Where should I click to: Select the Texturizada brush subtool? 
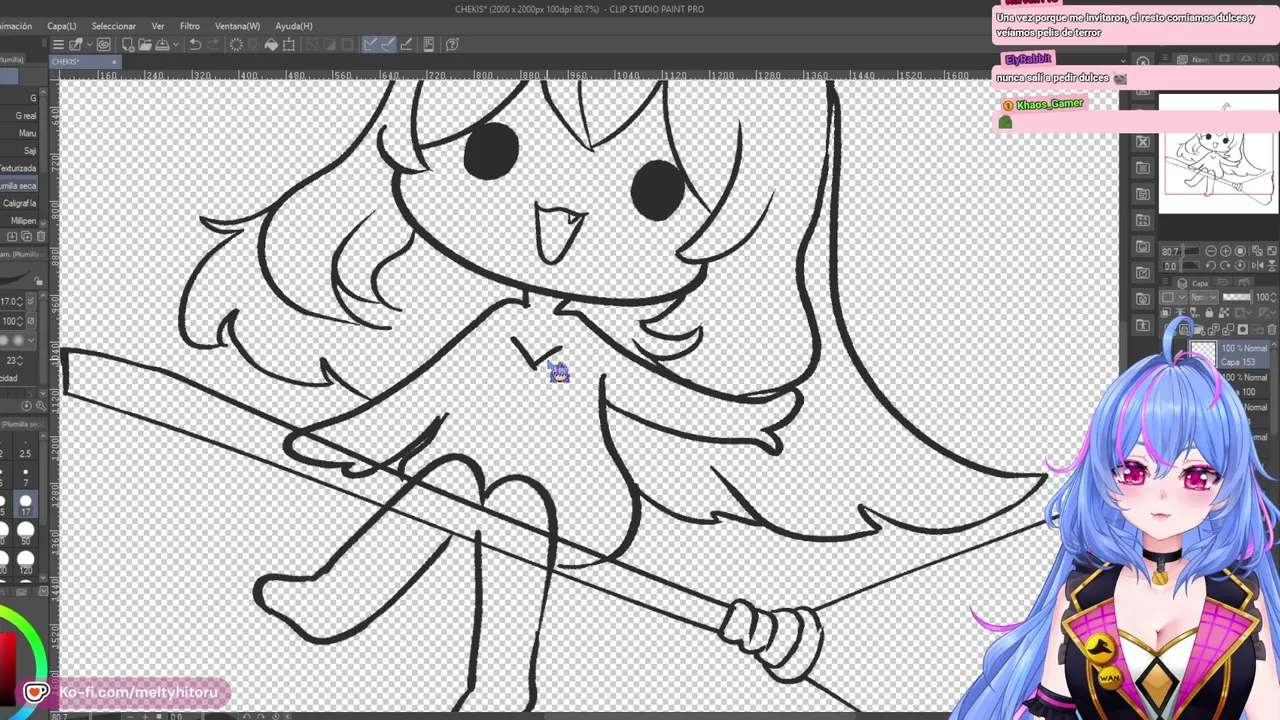click(x=20, y=168)
